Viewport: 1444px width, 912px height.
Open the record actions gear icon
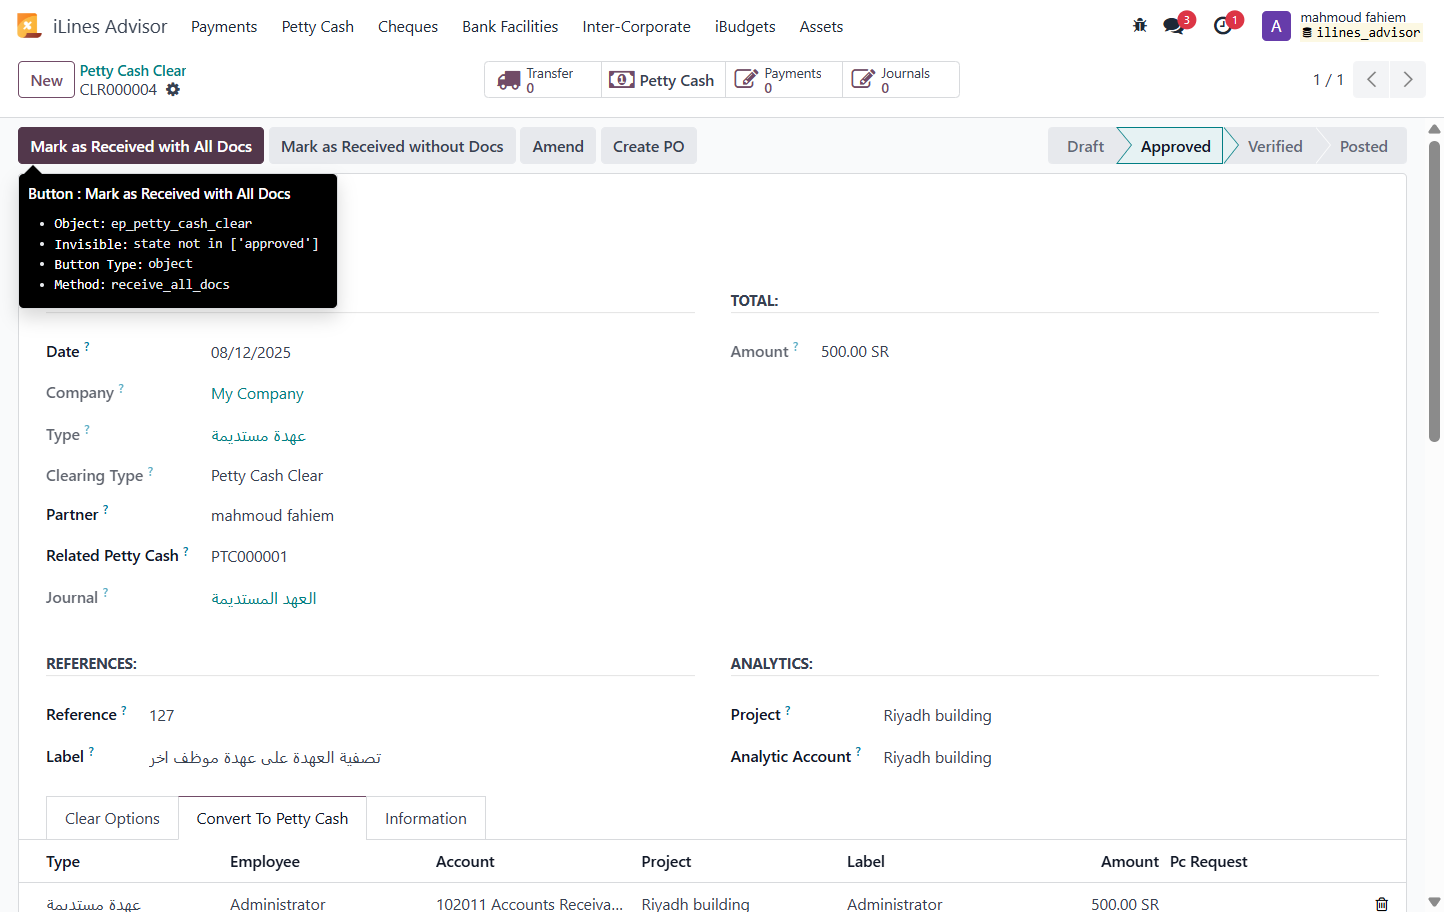(173, 89)
